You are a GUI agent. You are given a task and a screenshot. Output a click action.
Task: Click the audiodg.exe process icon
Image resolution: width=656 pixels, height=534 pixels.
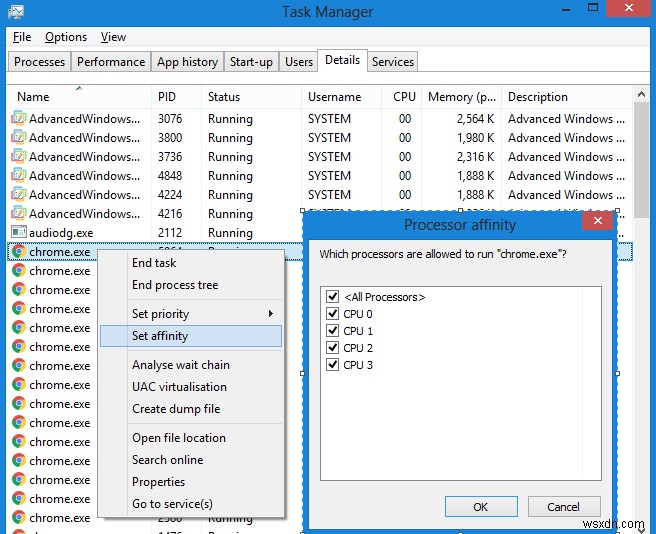coord(18,232)
